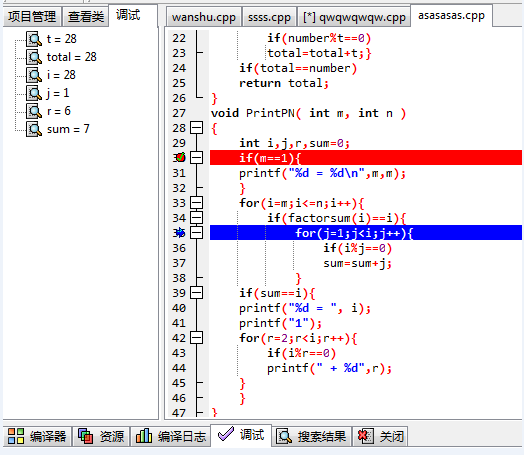Image resolution: width=524 pixels, height=455 pixels.
Task: Click code 'if(number%t==0)'
Action: click(x=319, y=38)
